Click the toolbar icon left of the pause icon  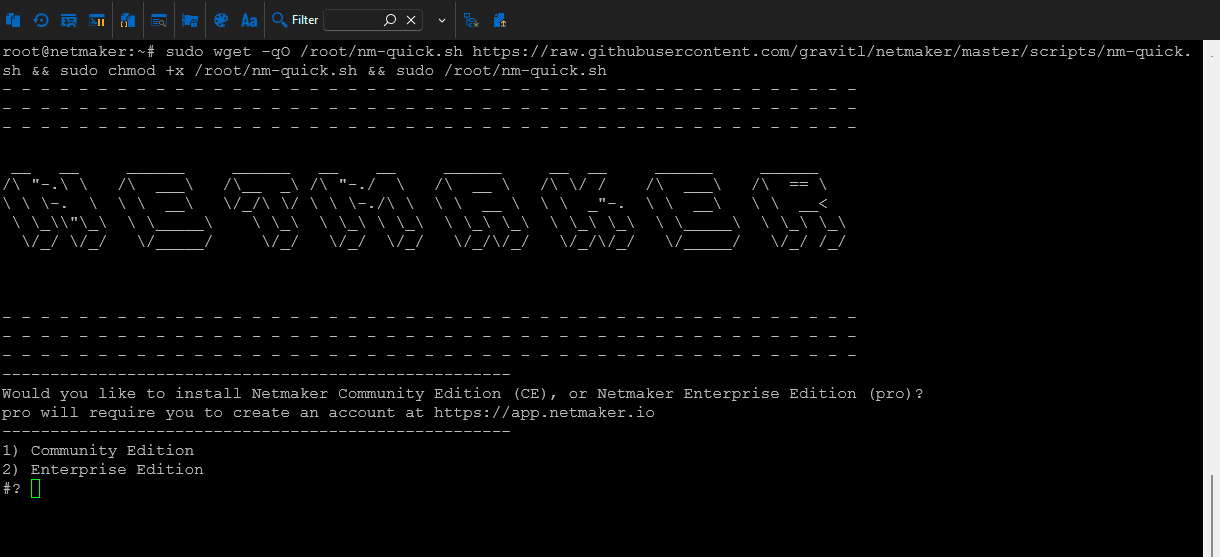69,20
